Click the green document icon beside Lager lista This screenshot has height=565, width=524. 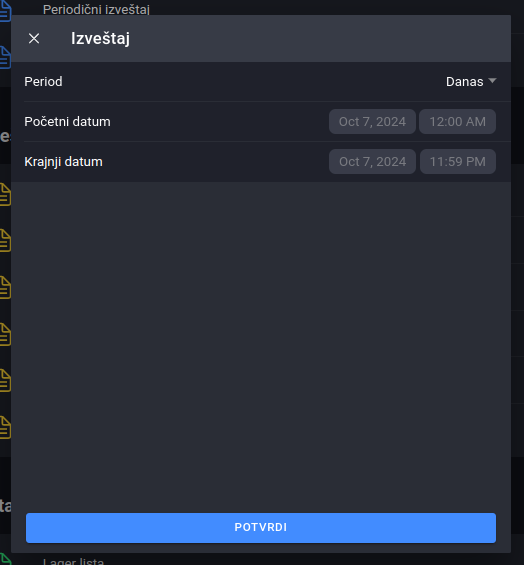point(5,560)
